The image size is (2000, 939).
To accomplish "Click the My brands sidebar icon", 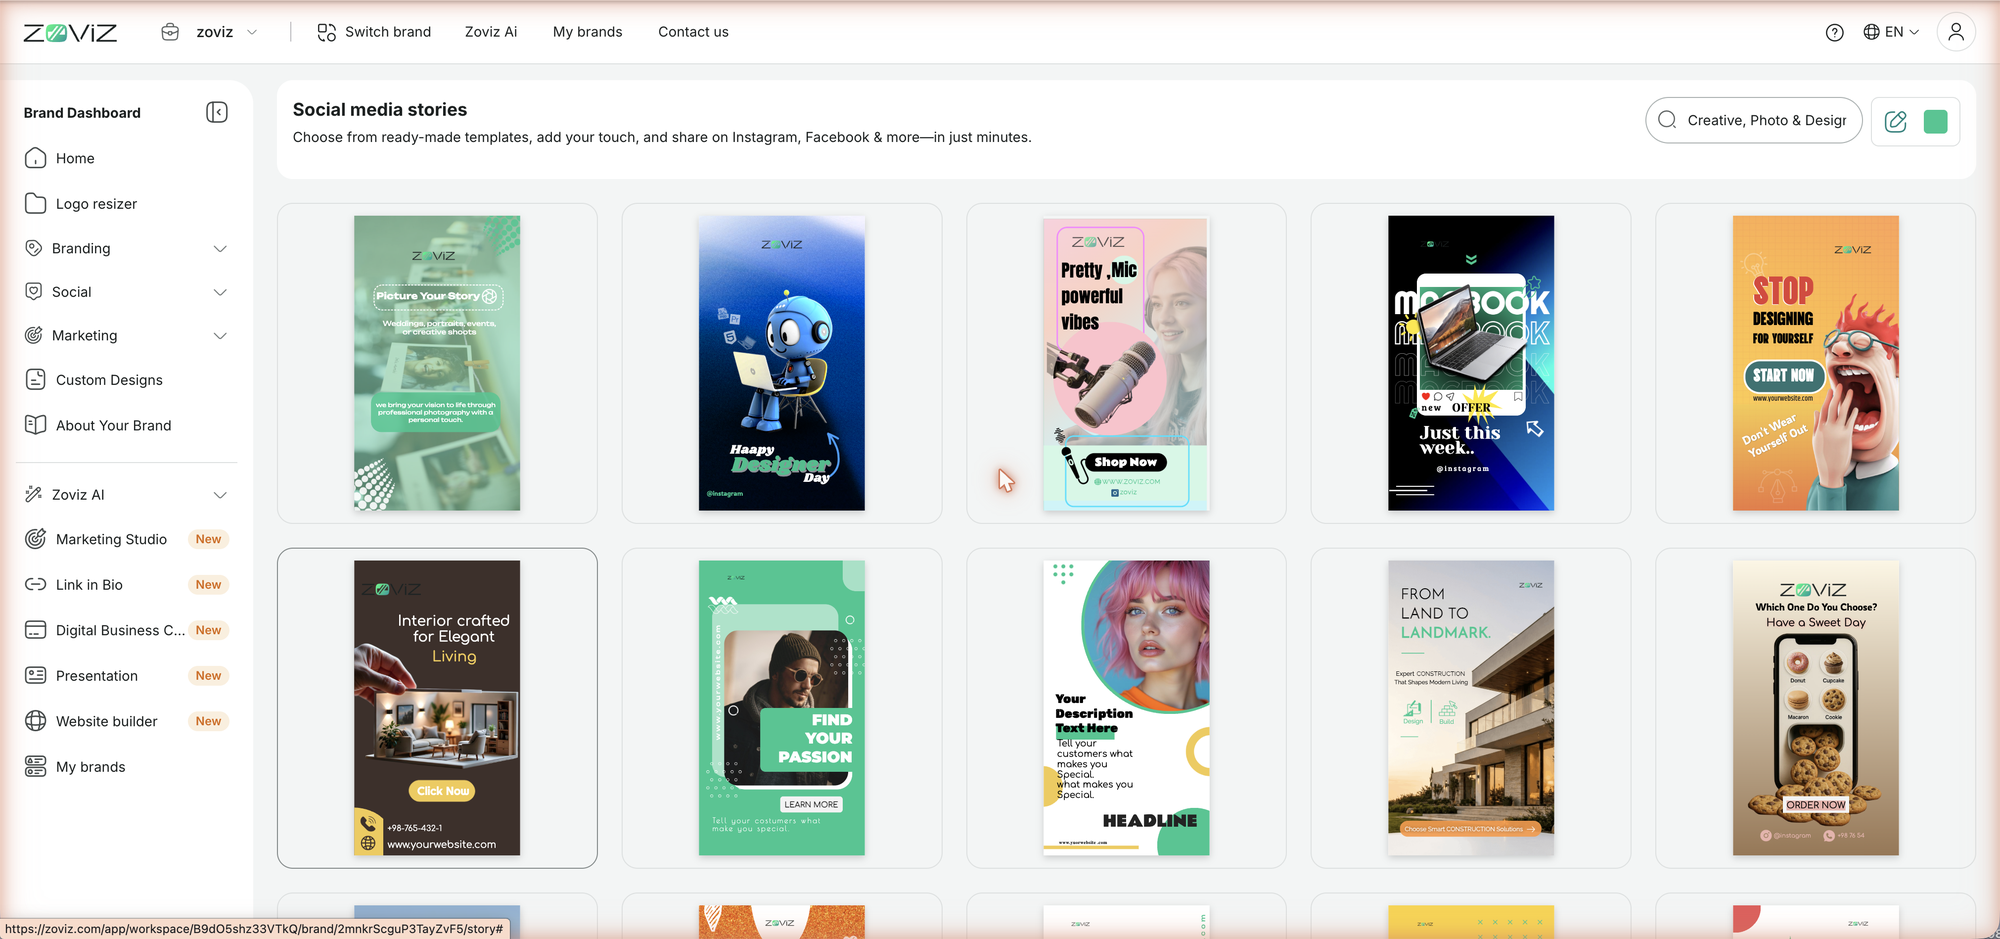I will [x=35, y=766].
